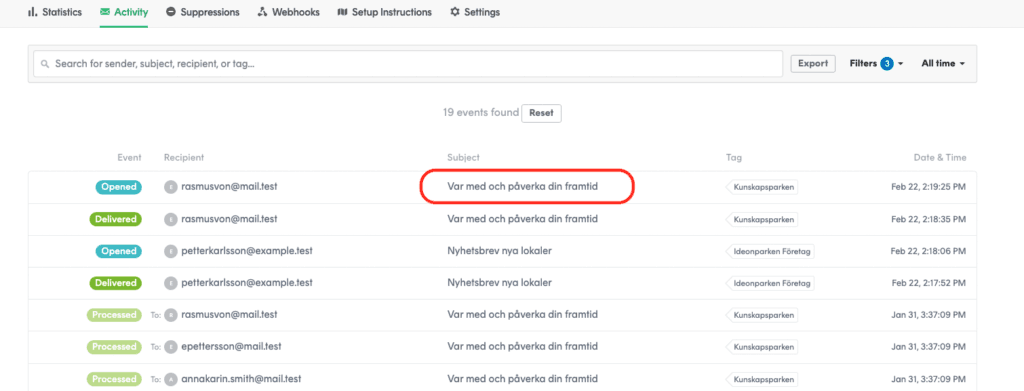Click petterkarlsson@example.test in the Delivered row
This screenshot has height=391, width=1024.
click(x=247, y=283)
